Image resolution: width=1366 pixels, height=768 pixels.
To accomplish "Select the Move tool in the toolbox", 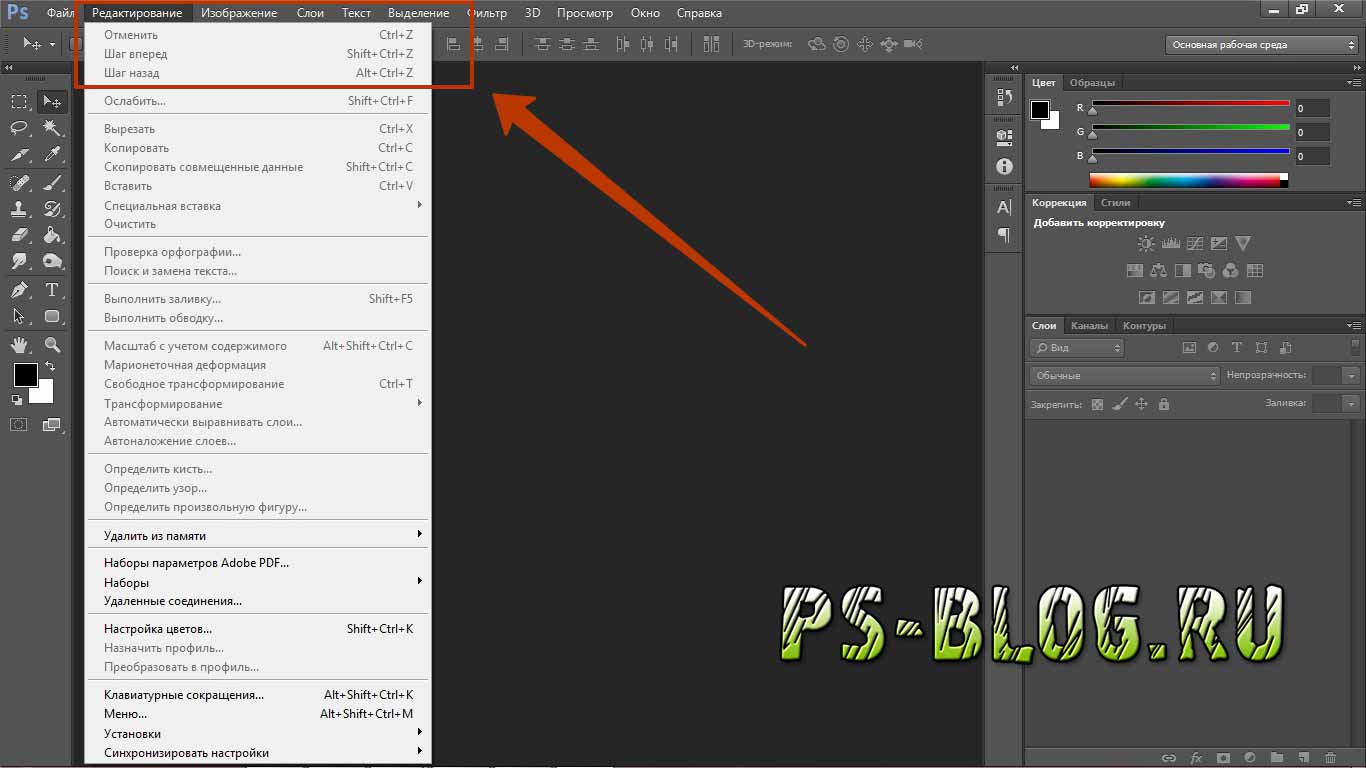I will point(52,101).
